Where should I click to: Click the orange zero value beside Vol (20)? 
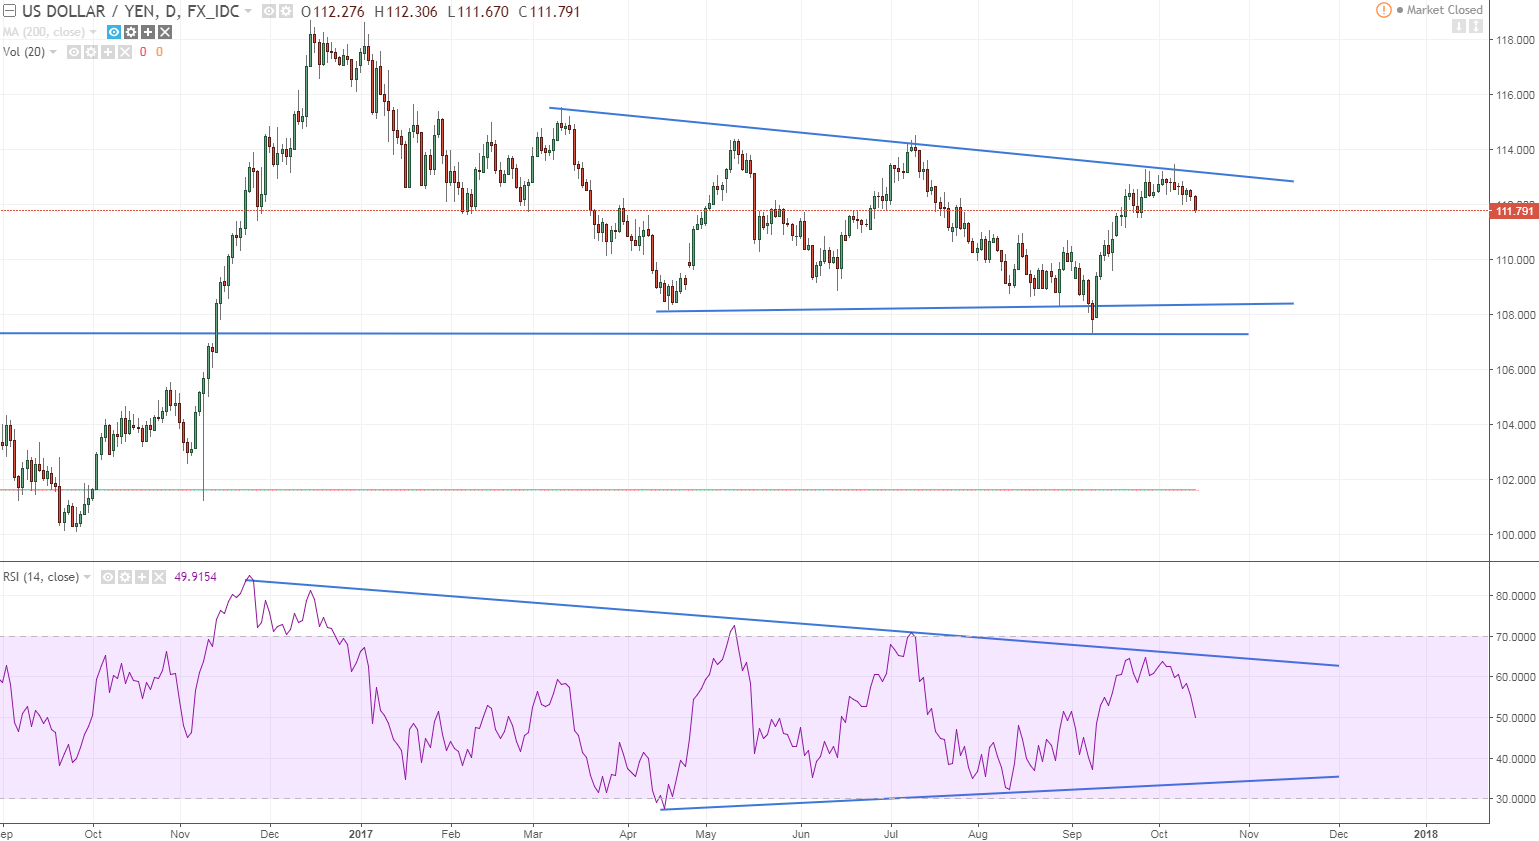(x=159, y=52)
